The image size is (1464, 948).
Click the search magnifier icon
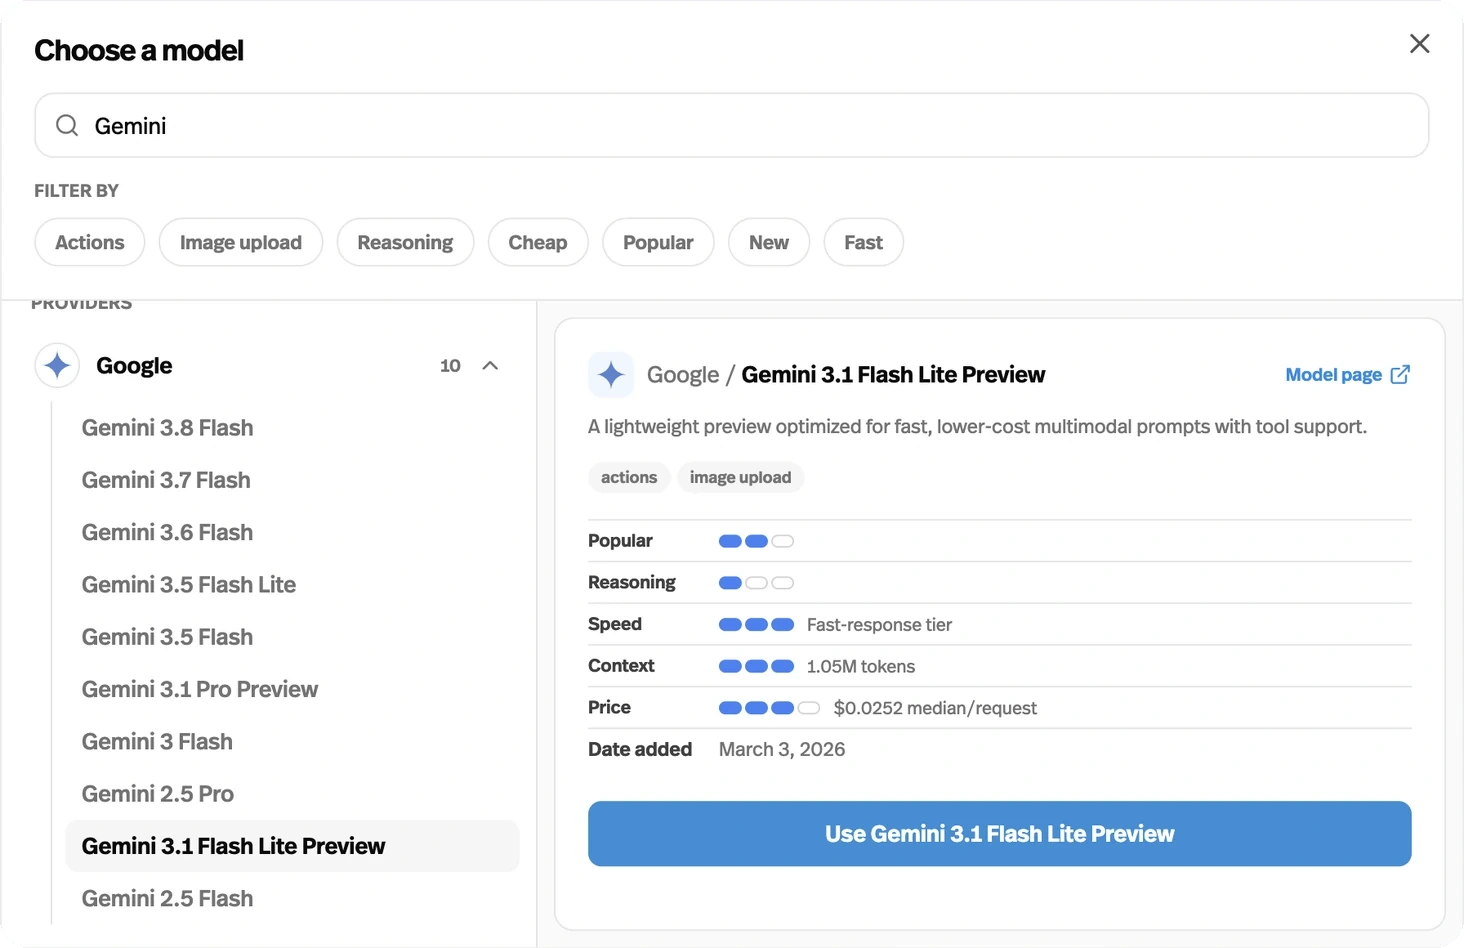[x=67, y=125]
